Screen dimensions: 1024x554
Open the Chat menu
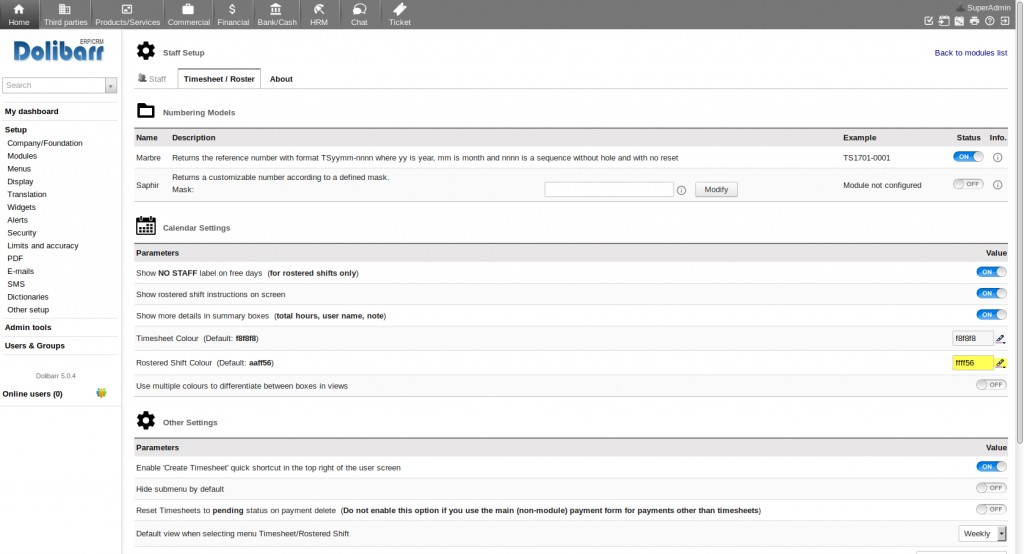pyautogui.click(x=359, y=14)
